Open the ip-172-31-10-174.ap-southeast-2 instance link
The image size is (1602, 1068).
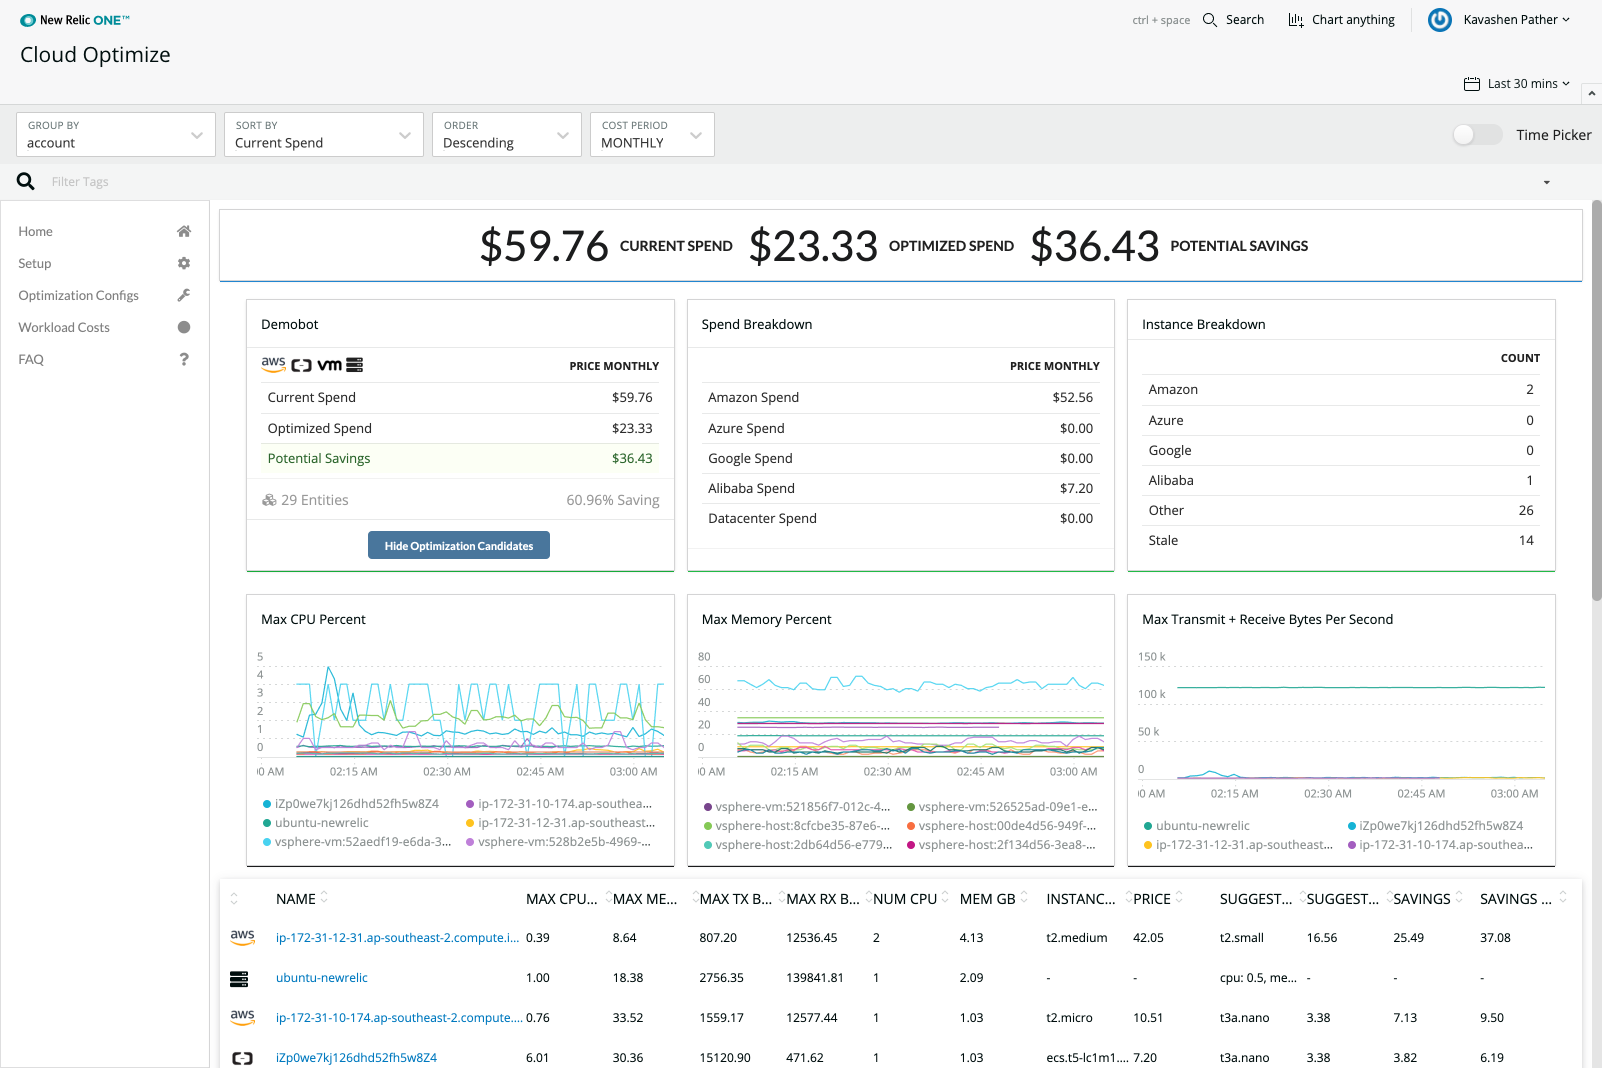tap(399, 1017)
